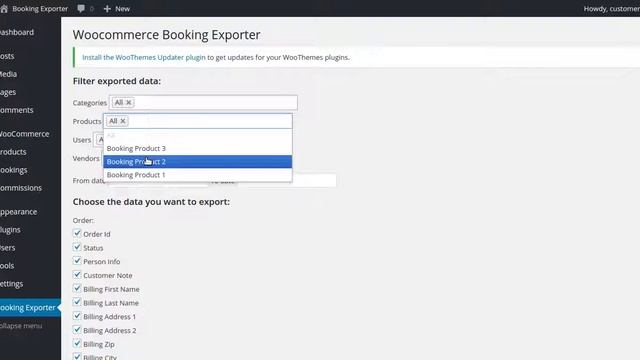
Task: Toggle the Order Id checkbox
Action: [77, 233]
